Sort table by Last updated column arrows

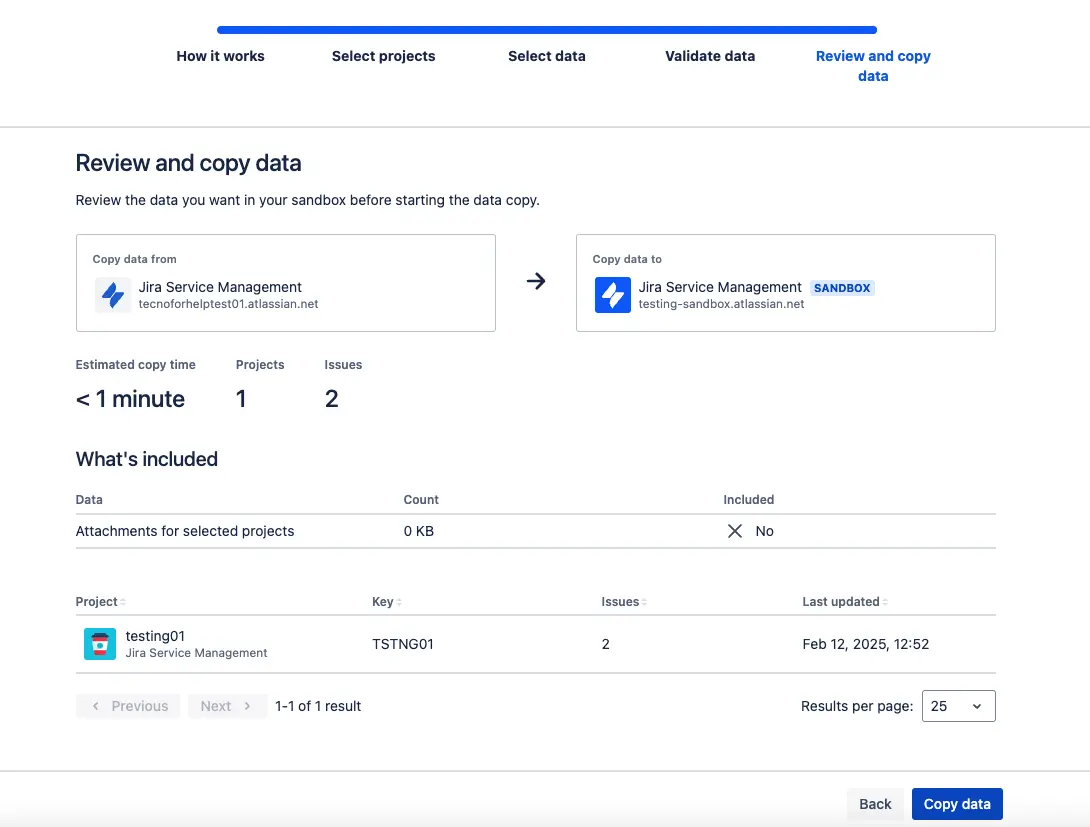[885, 602]
